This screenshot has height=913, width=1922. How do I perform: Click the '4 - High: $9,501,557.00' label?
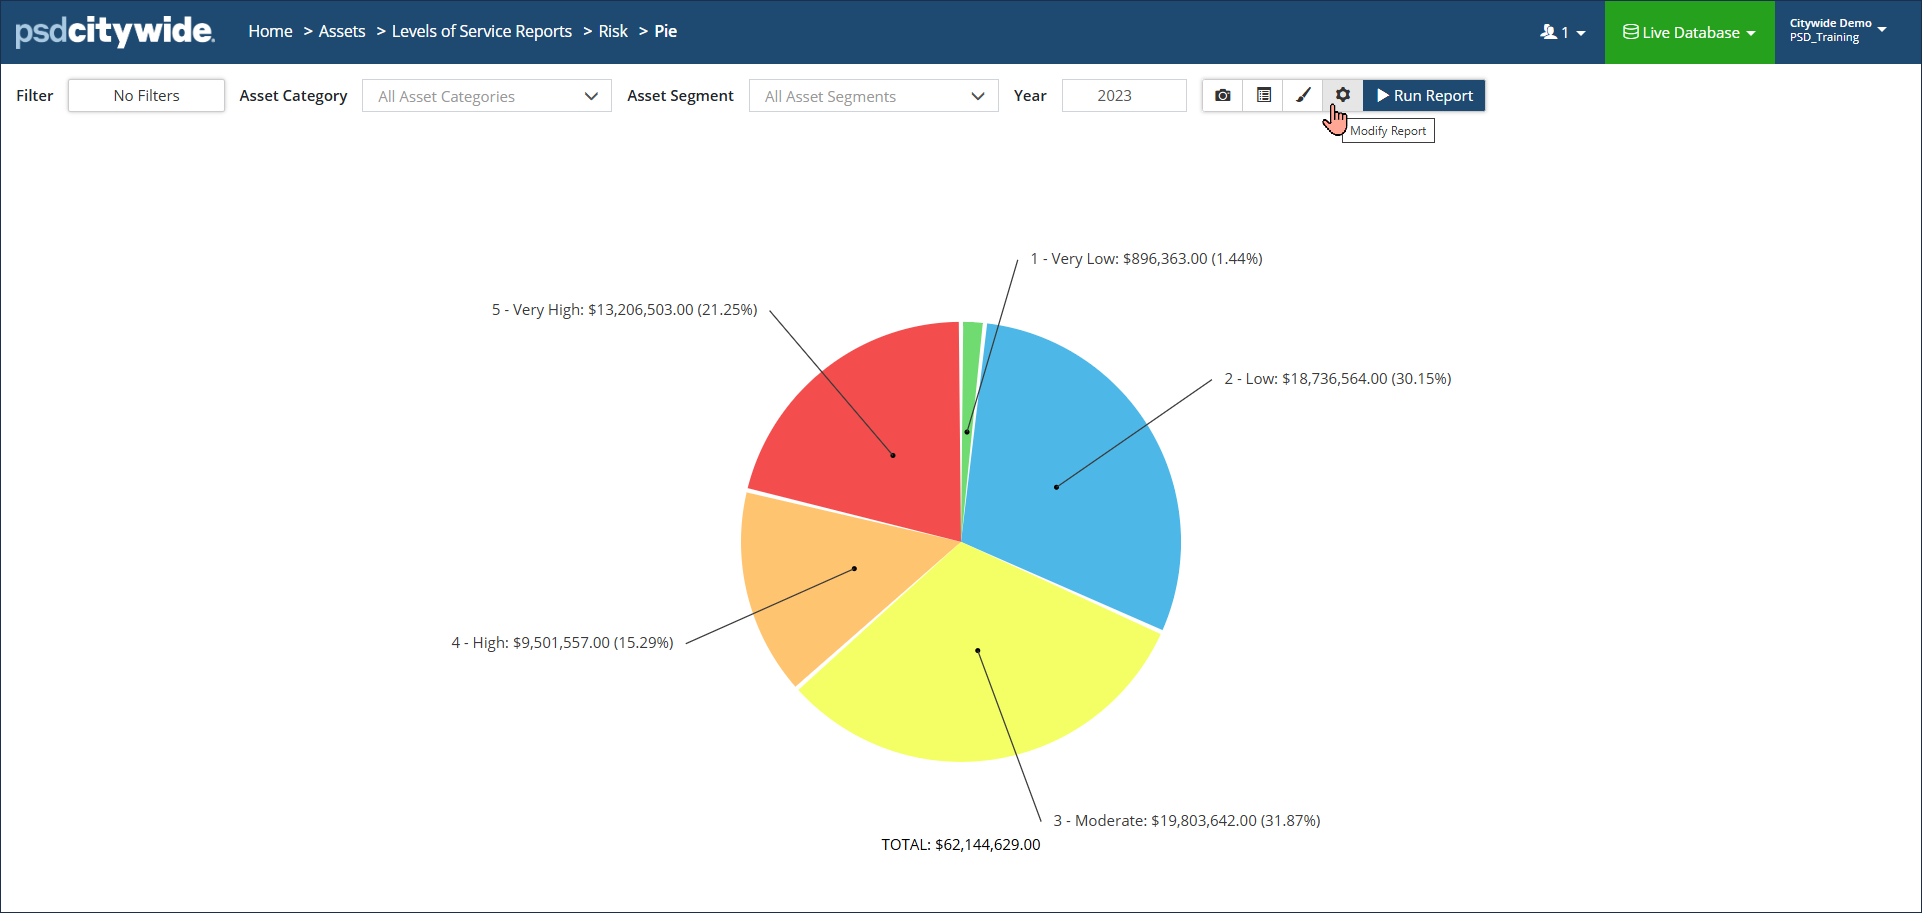(x=562, y=642)
